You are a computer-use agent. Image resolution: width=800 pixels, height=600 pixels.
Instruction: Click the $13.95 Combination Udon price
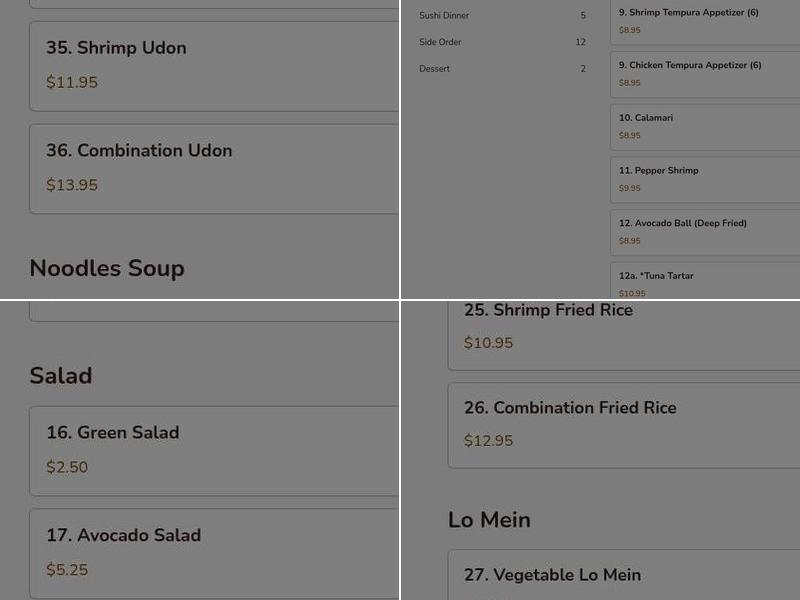click(x=72, y=185)
